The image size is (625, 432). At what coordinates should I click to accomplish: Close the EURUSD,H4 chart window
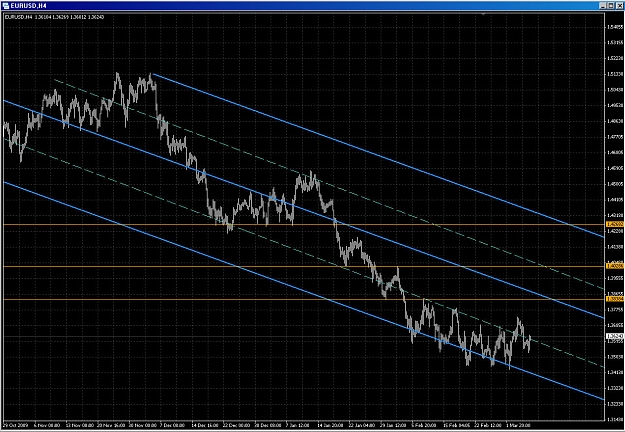pyautogui.click(x=619, y=6)
